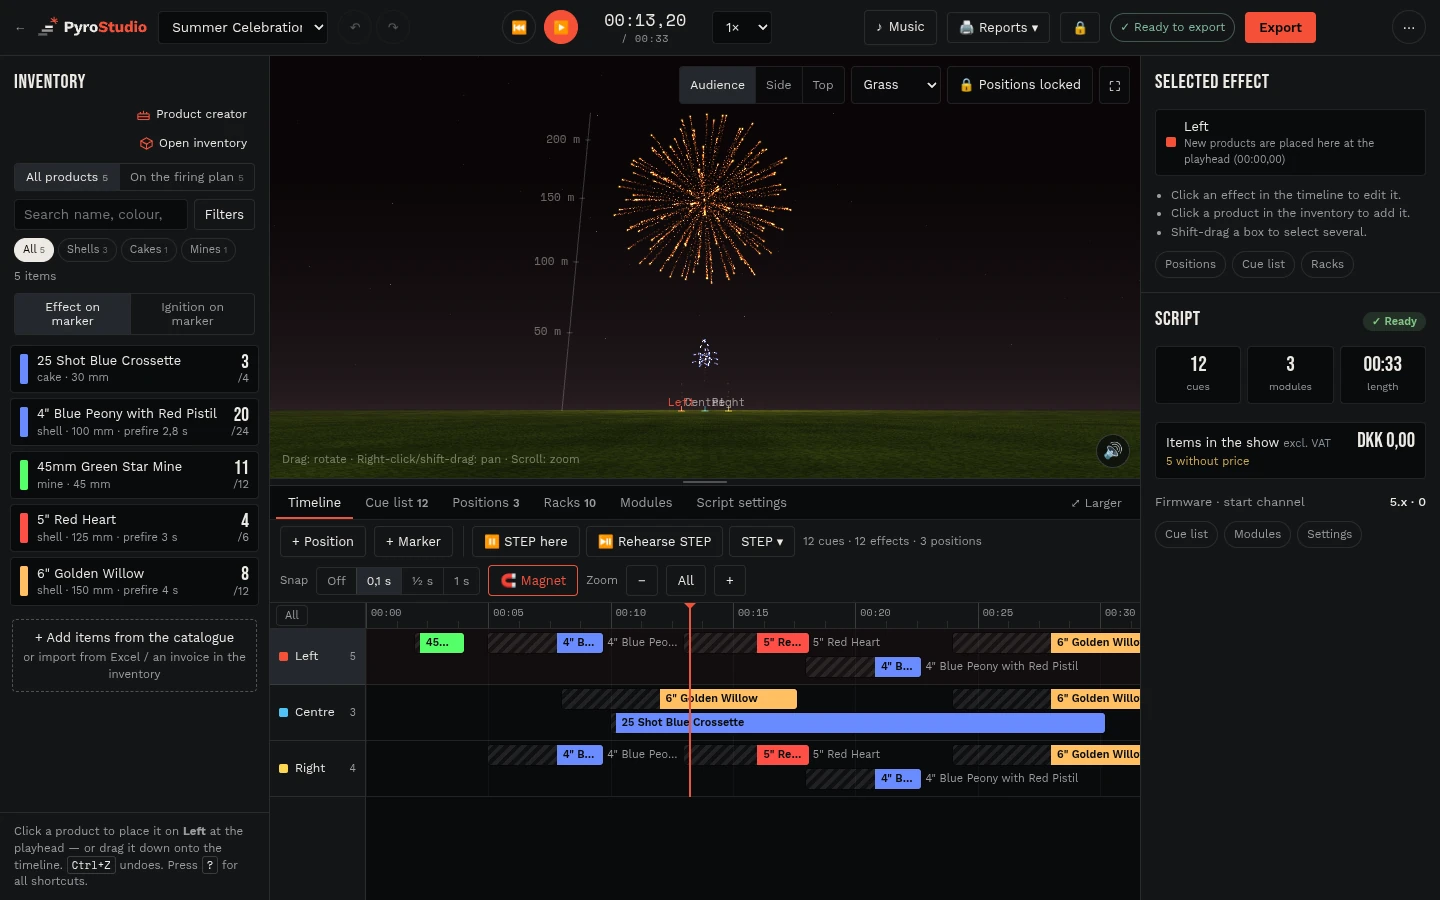Set snap to 1 s
1440x900 pixels.
461,581
